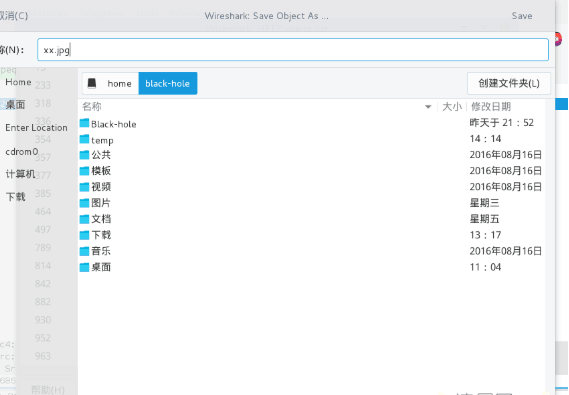Image resolution: width=569 pixels, height=395 pixels.
Task: Cancel the save dialog with 取消(C)
Action: pyautogui.click(x=13, y=16)
